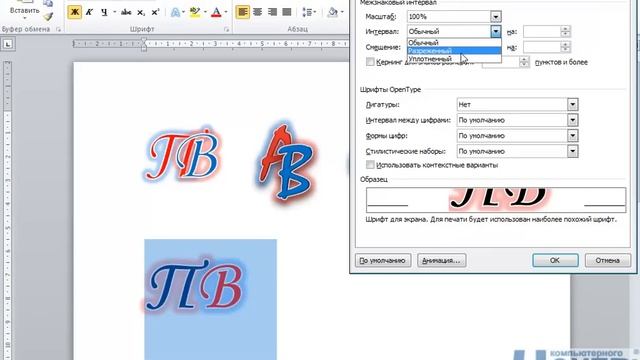Toggle Bold (Ж) formatting
This screenshot has height=360, width=640.
(75, 12)
